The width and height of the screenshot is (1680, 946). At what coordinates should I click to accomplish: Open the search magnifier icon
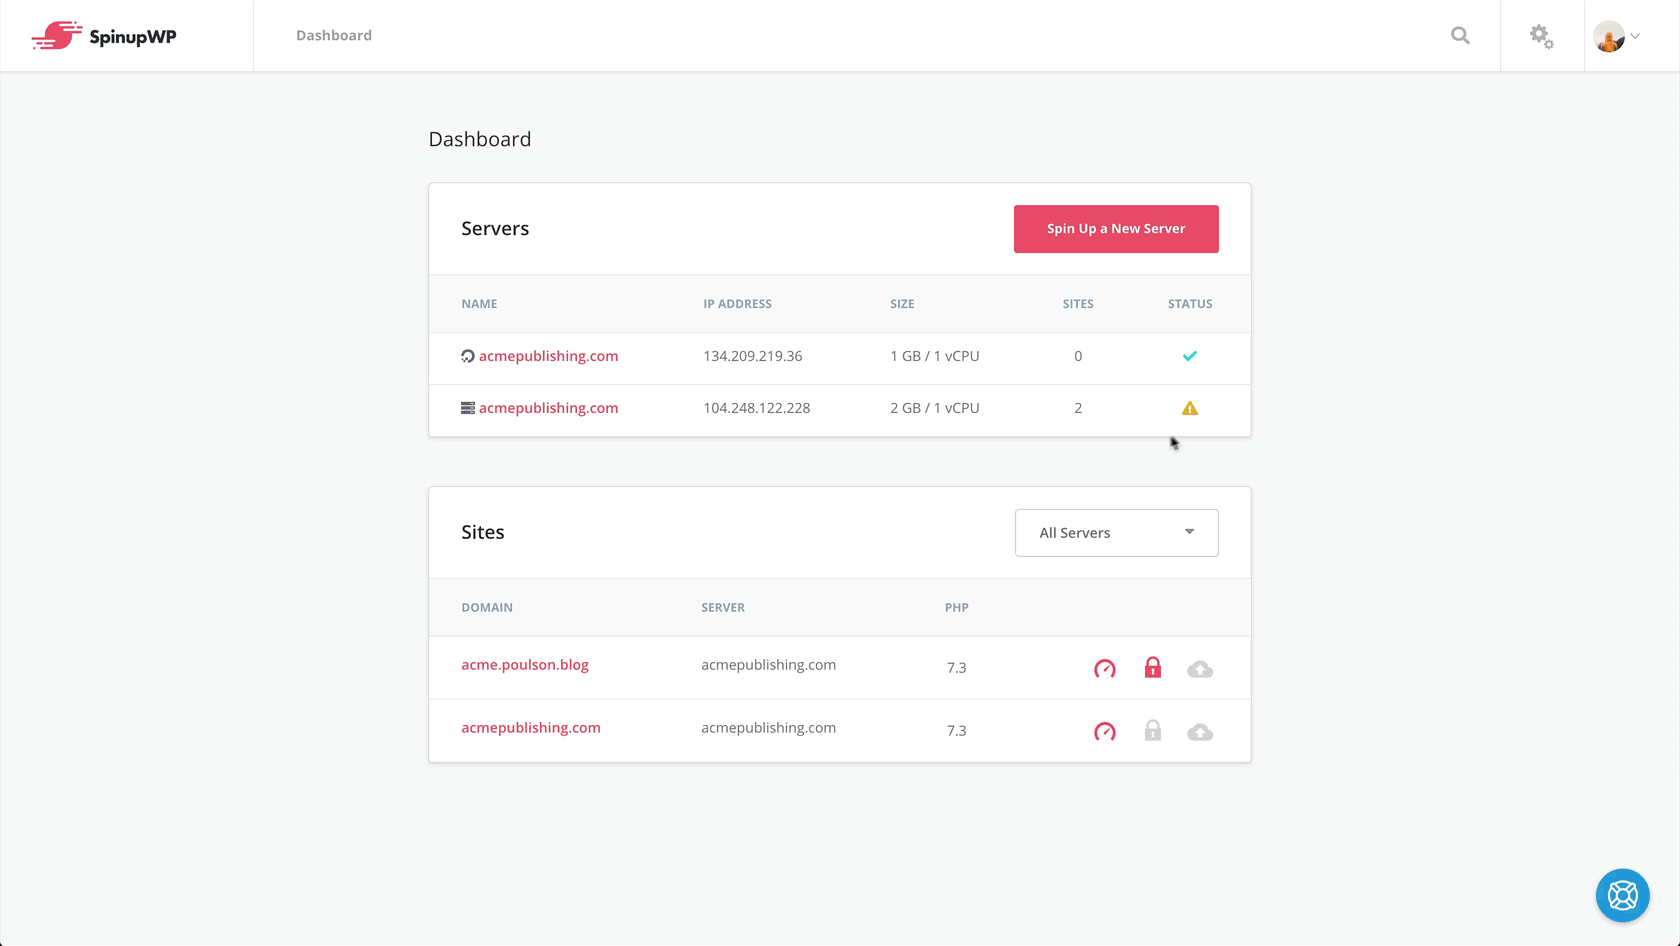1460,36
